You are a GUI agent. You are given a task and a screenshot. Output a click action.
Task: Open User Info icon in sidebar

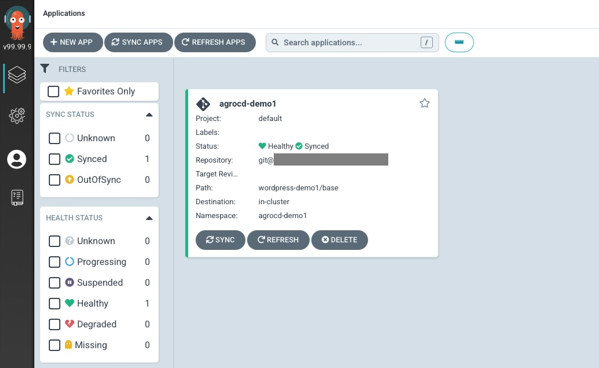pos(16,159)
